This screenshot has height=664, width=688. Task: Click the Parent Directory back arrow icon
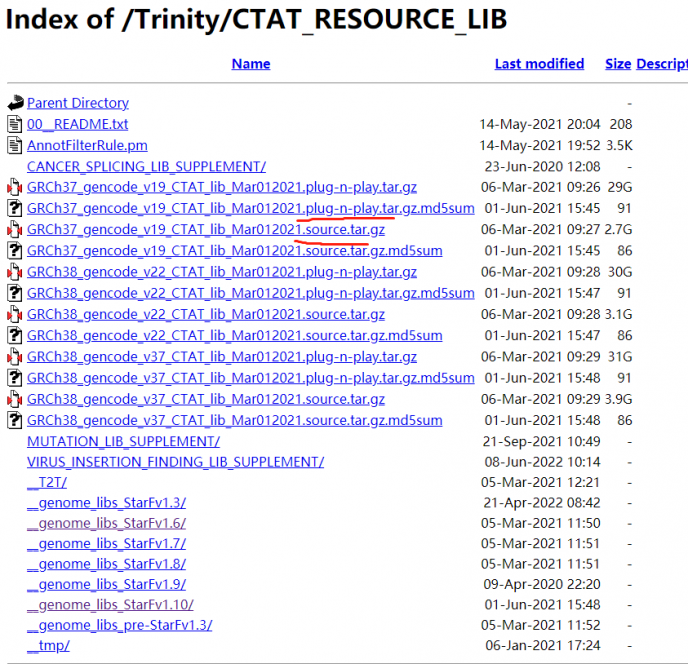coord(15,103)
